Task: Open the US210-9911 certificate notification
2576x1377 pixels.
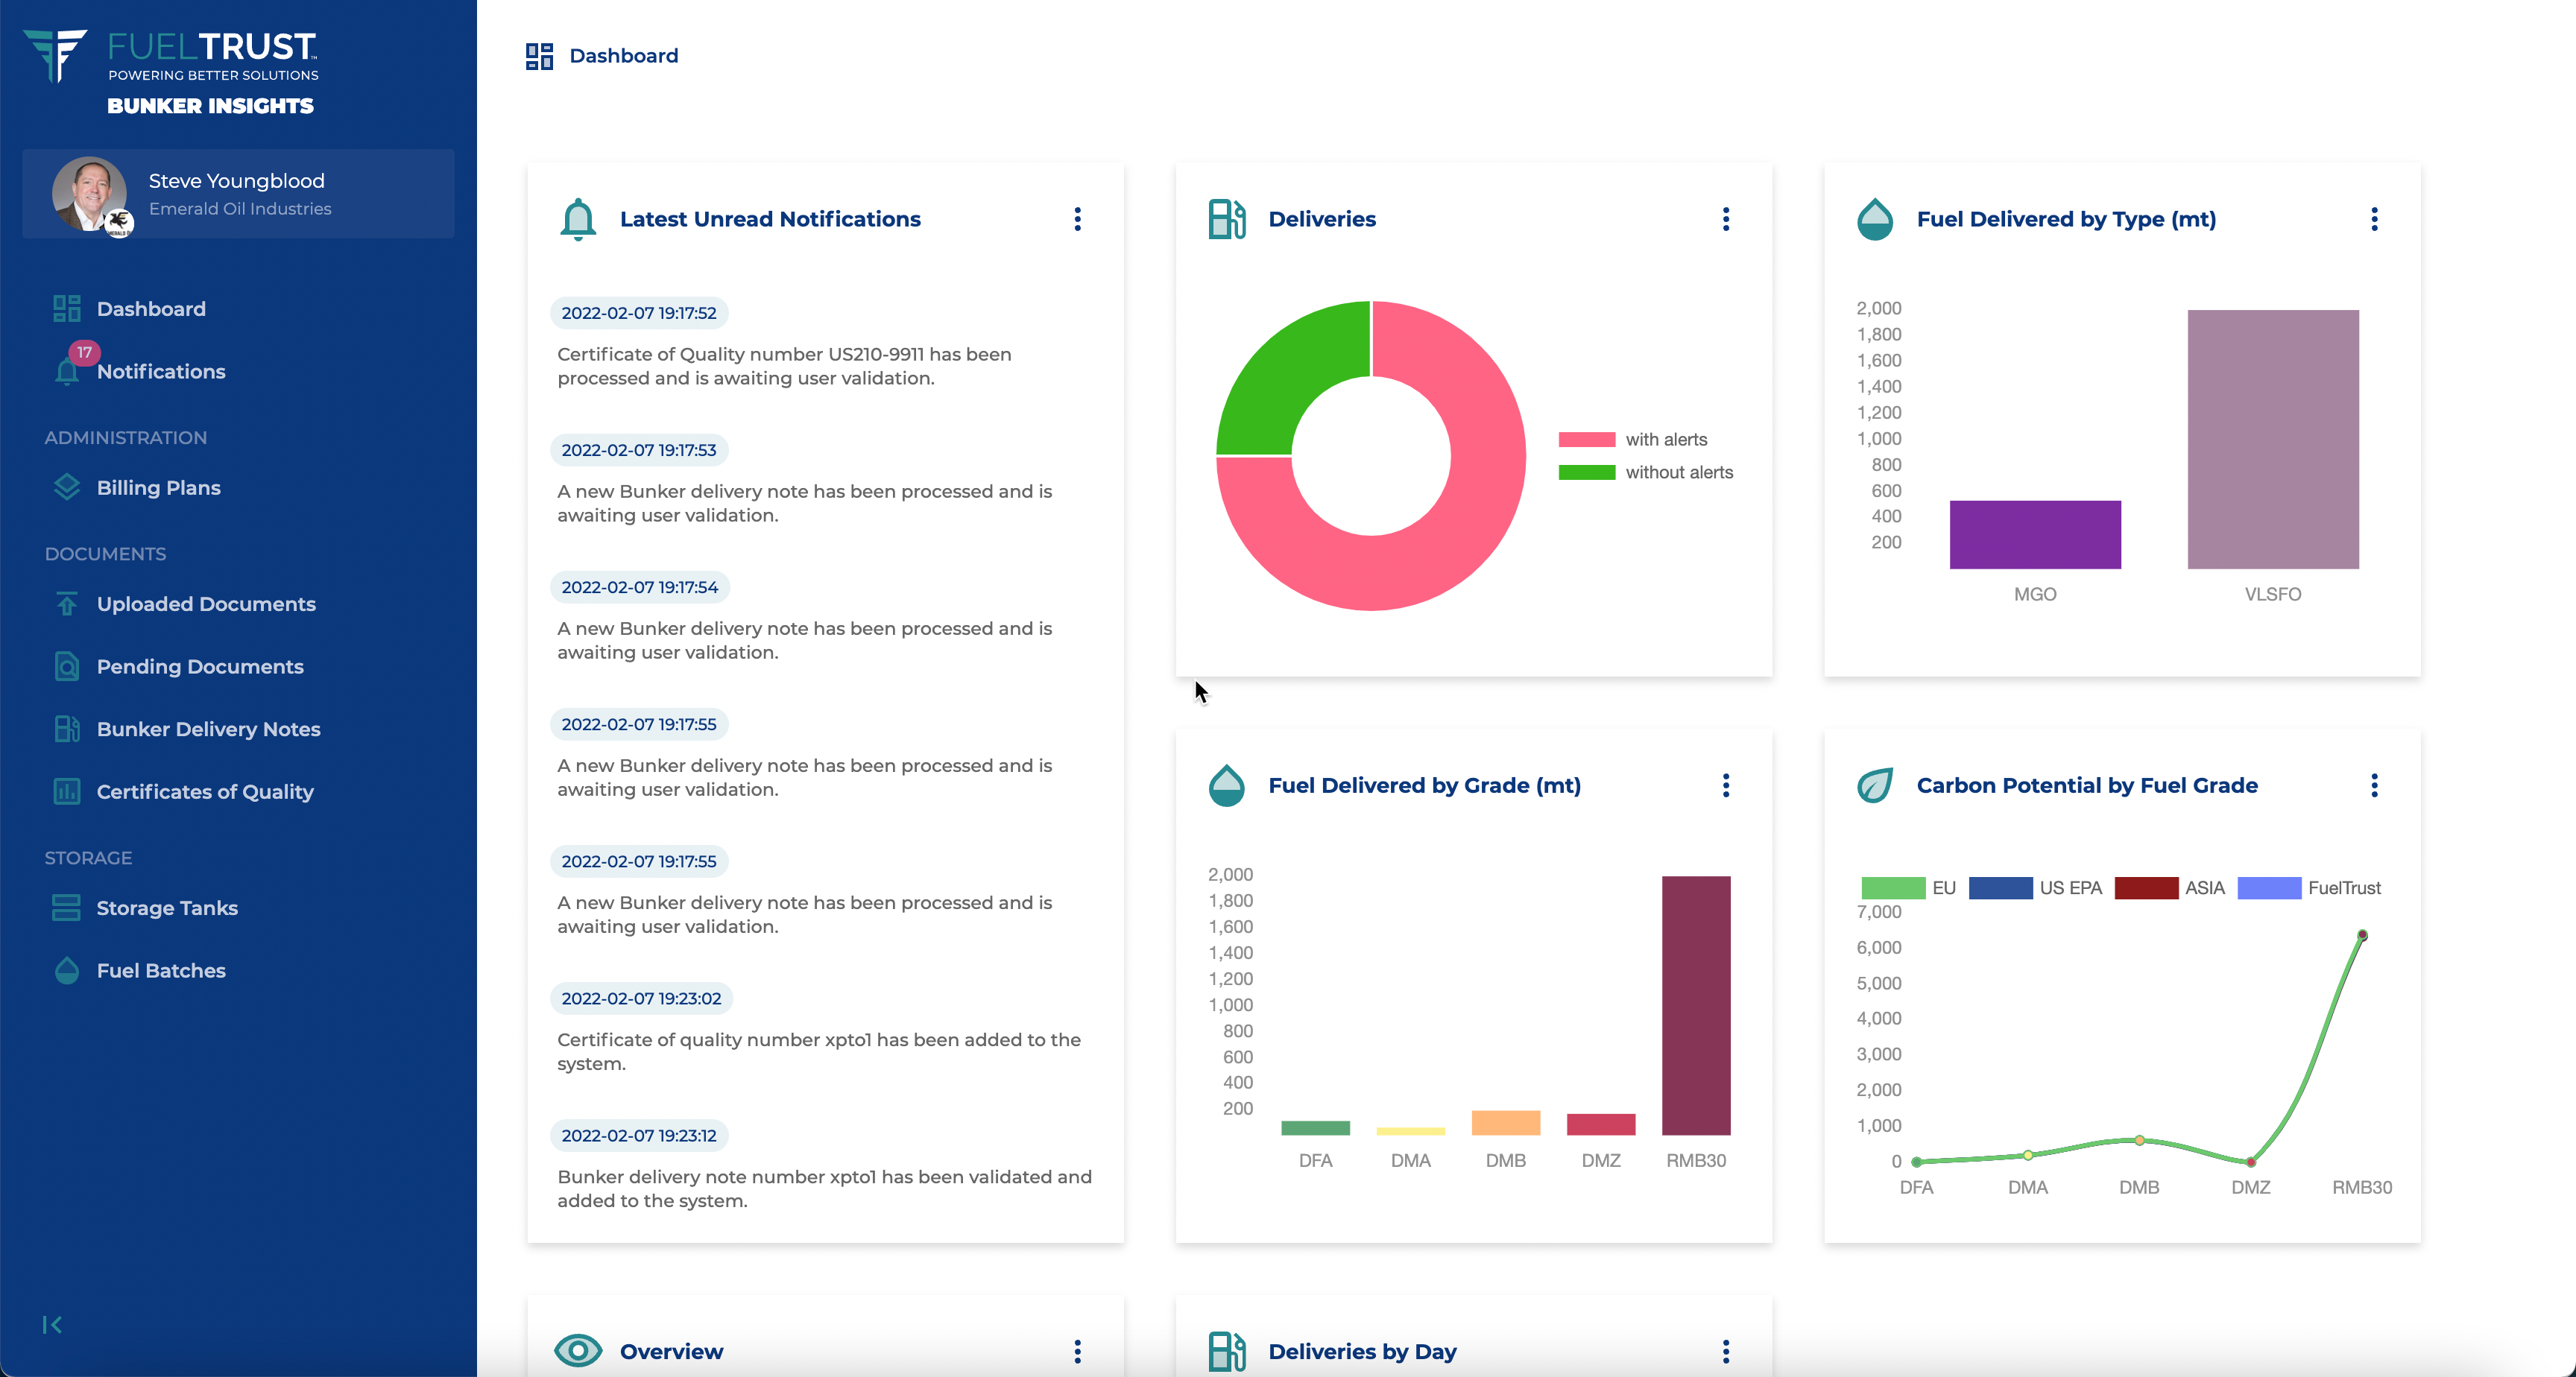Action: pyautogui.click(x=785, y=366)
